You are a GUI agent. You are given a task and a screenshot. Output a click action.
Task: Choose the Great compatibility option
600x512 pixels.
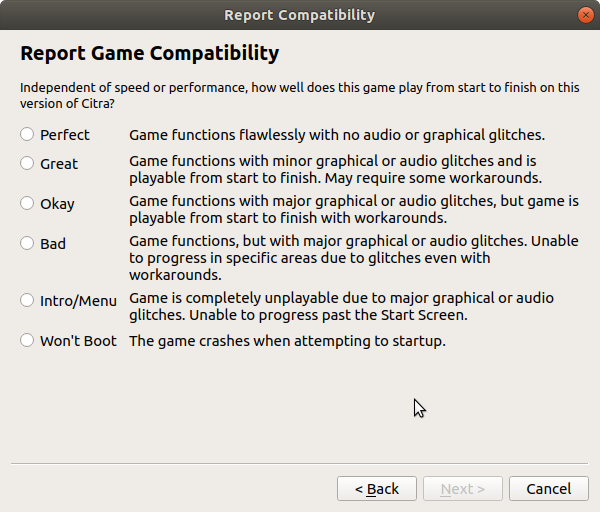pos(27,164)
